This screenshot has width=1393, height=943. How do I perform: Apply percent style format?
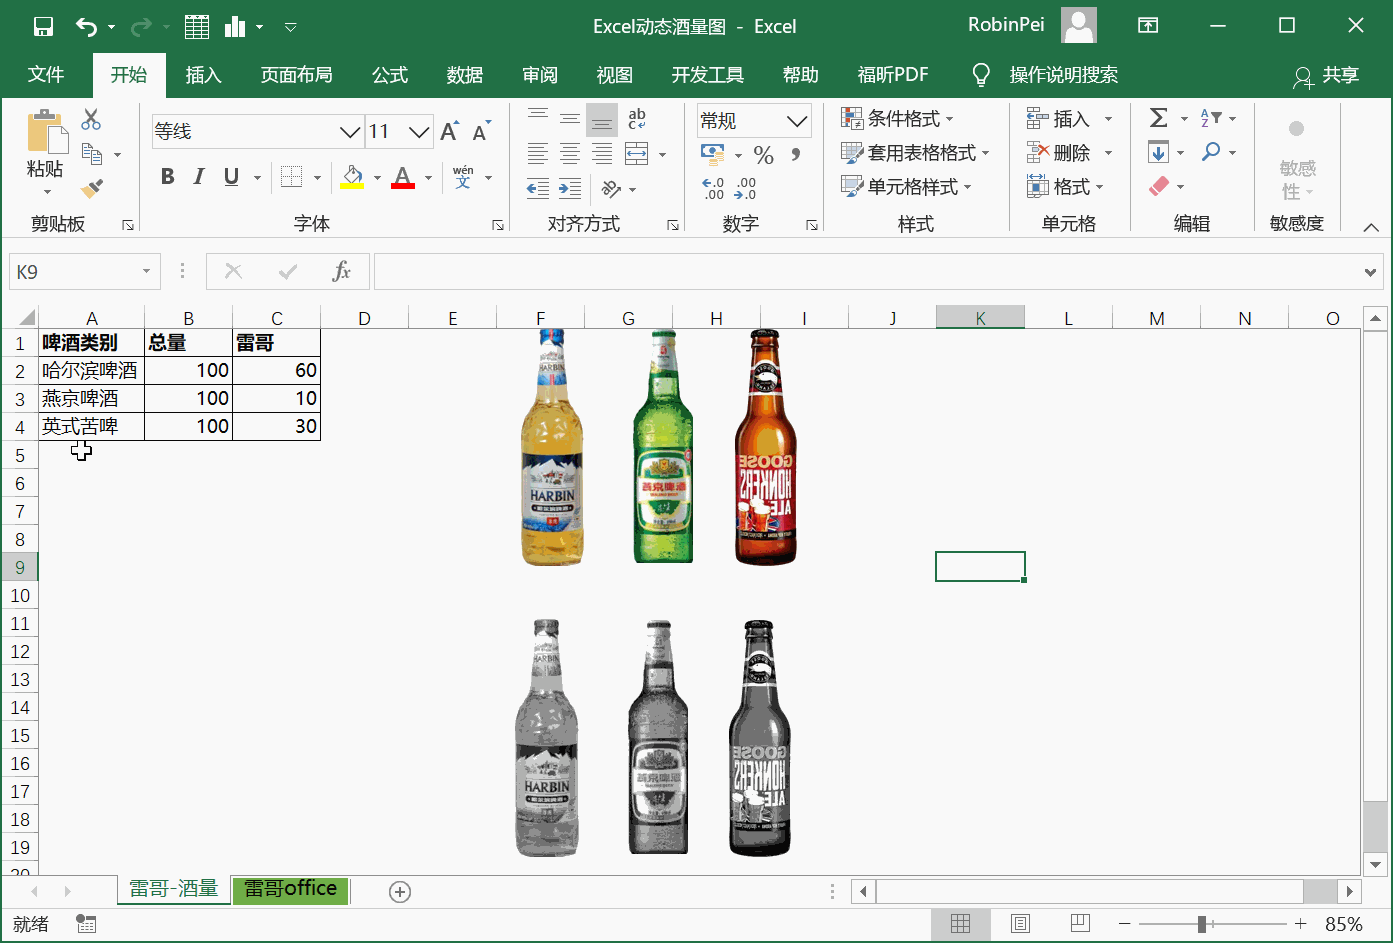[x=764, y=155]
